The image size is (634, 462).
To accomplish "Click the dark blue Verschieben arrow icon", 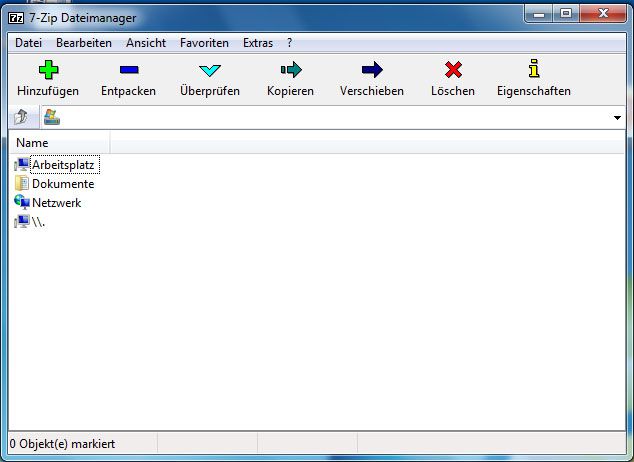I will (x=372, y=70).
